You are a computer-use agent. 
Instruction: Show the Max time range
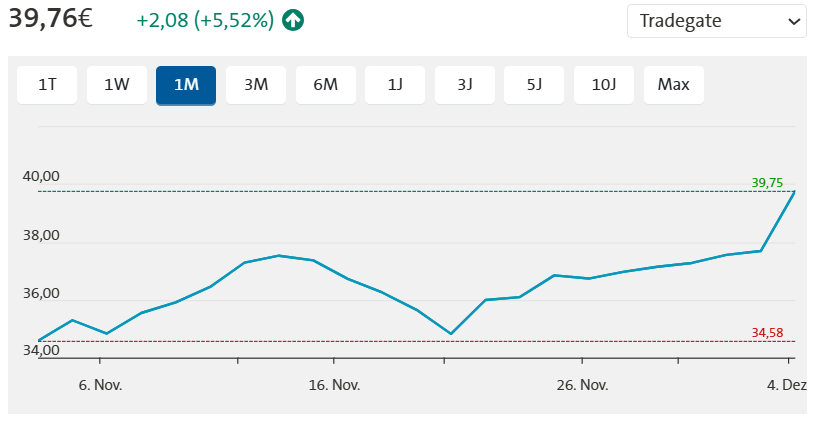674,85
